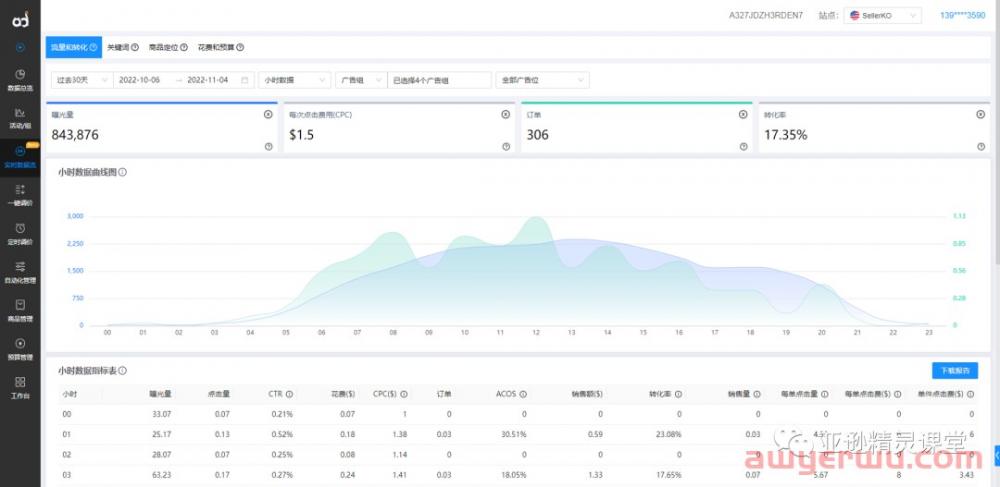Image resolution: width=1000 pixels, height=487 pixels.
Task: Open the calendar icon in date range
Action: 245,80
